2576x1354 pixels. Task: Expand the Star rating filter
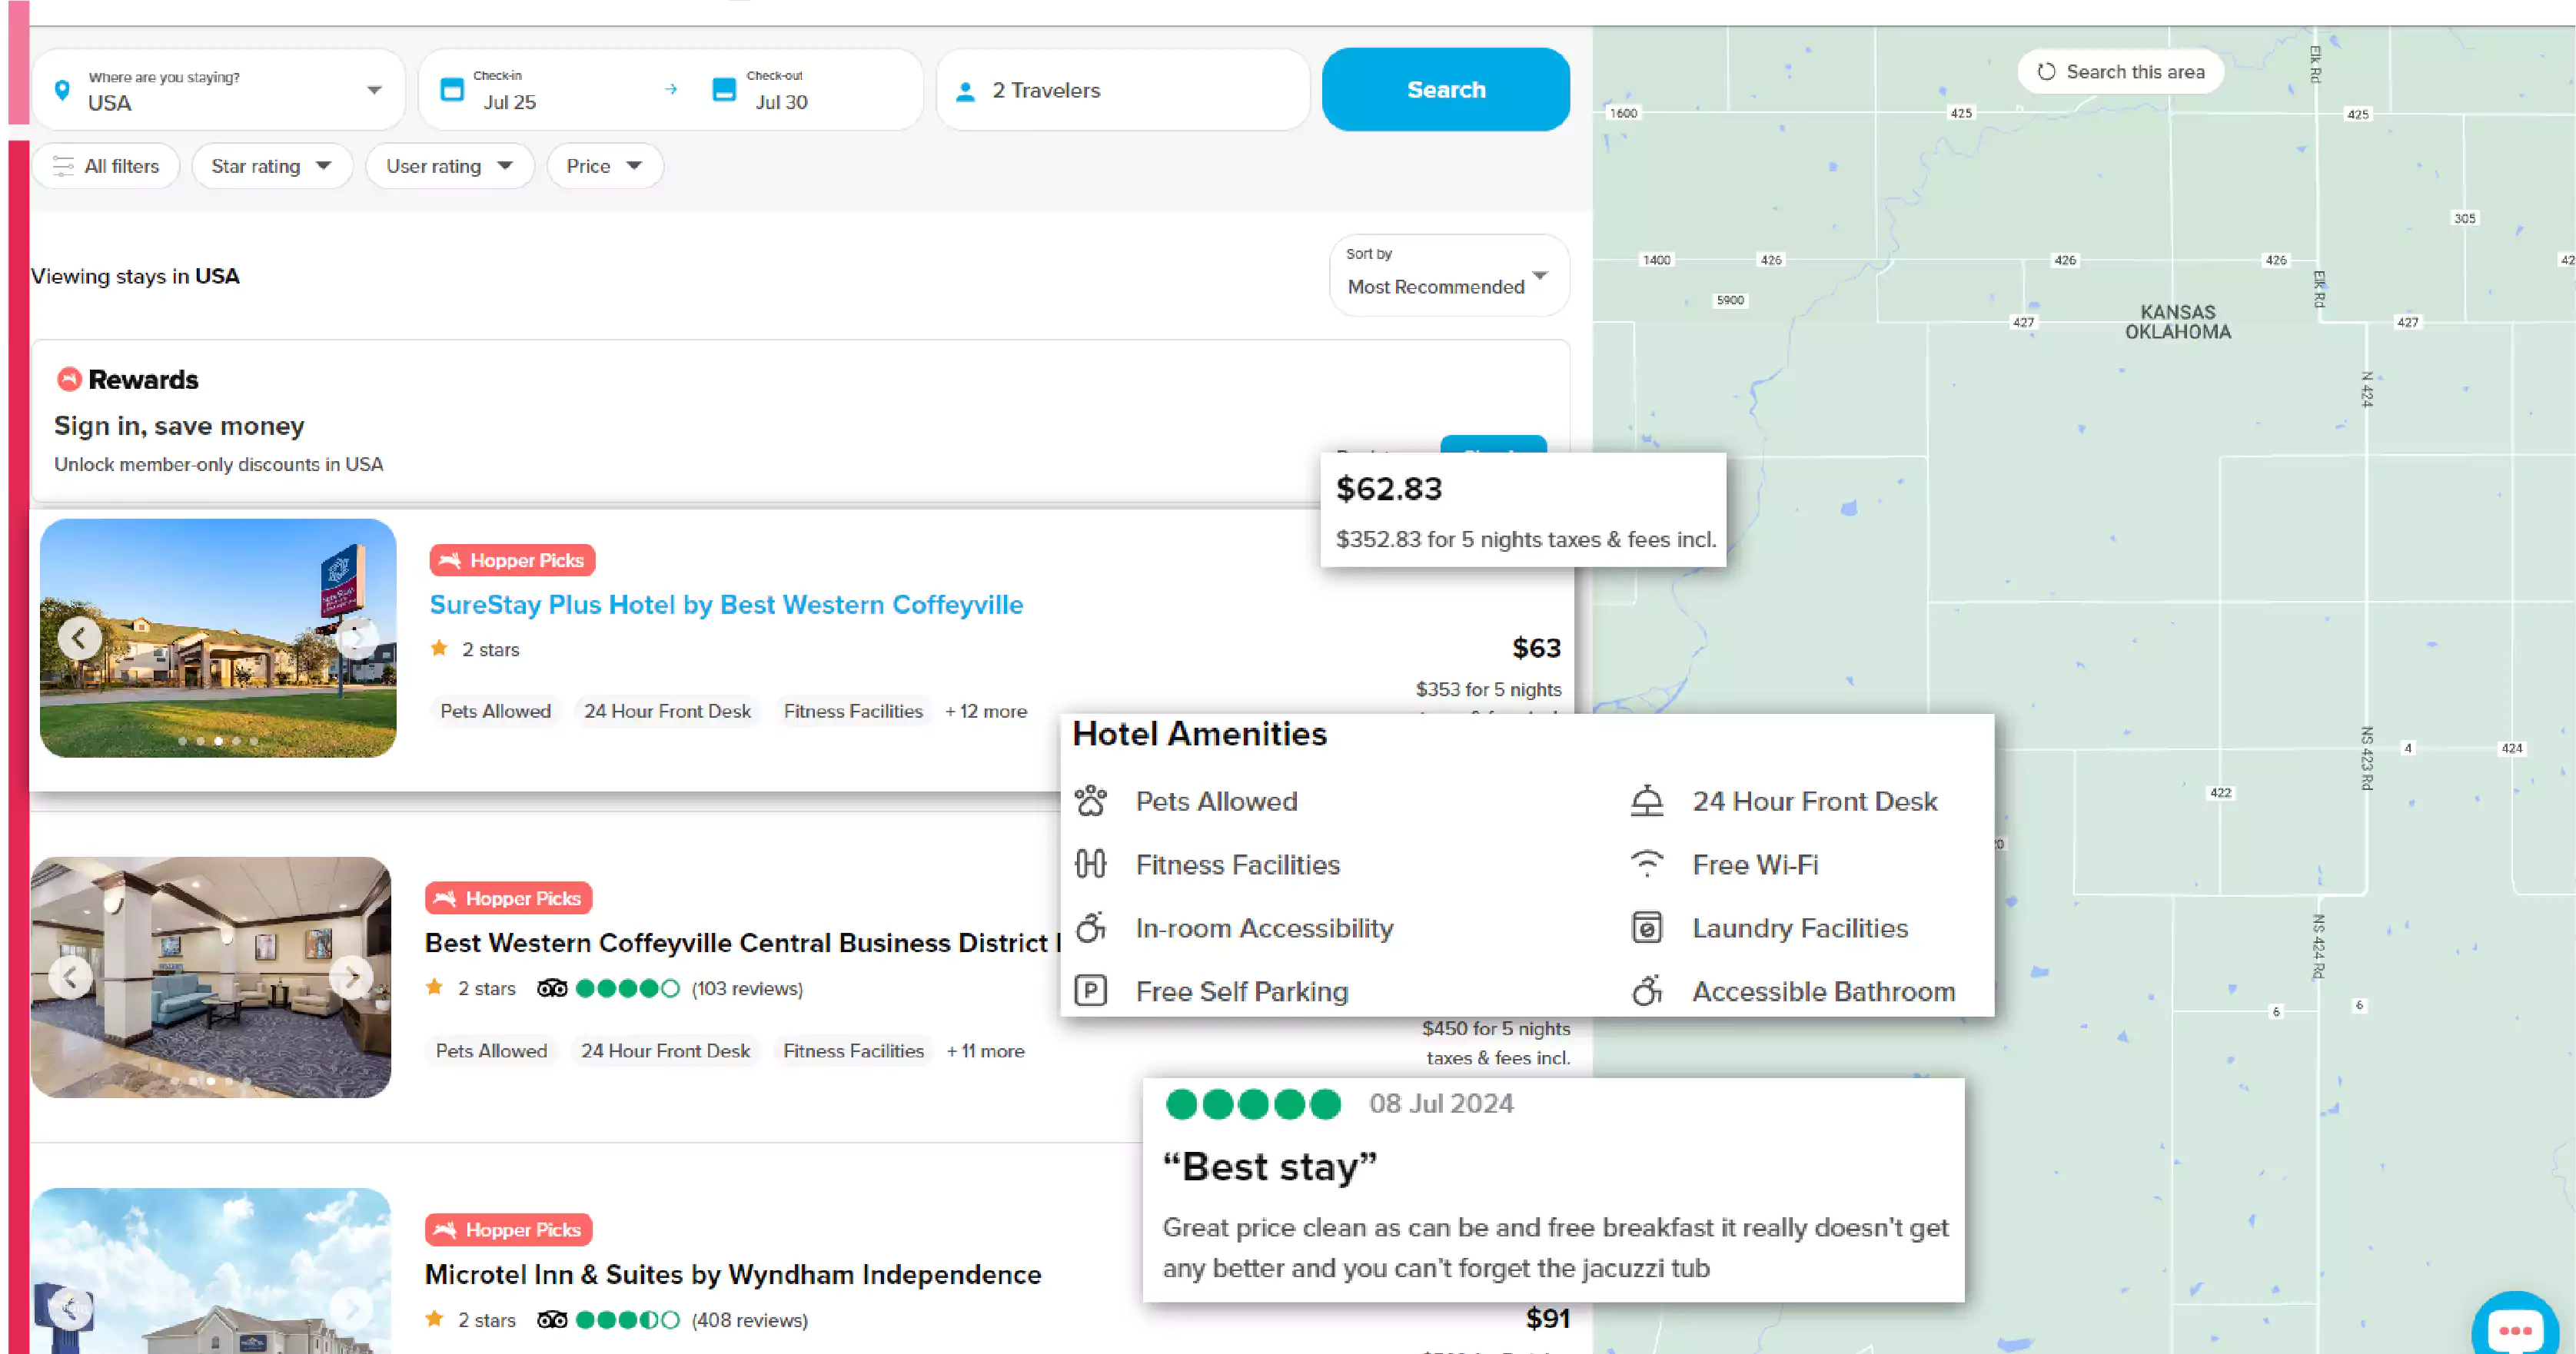coord(271,166)
